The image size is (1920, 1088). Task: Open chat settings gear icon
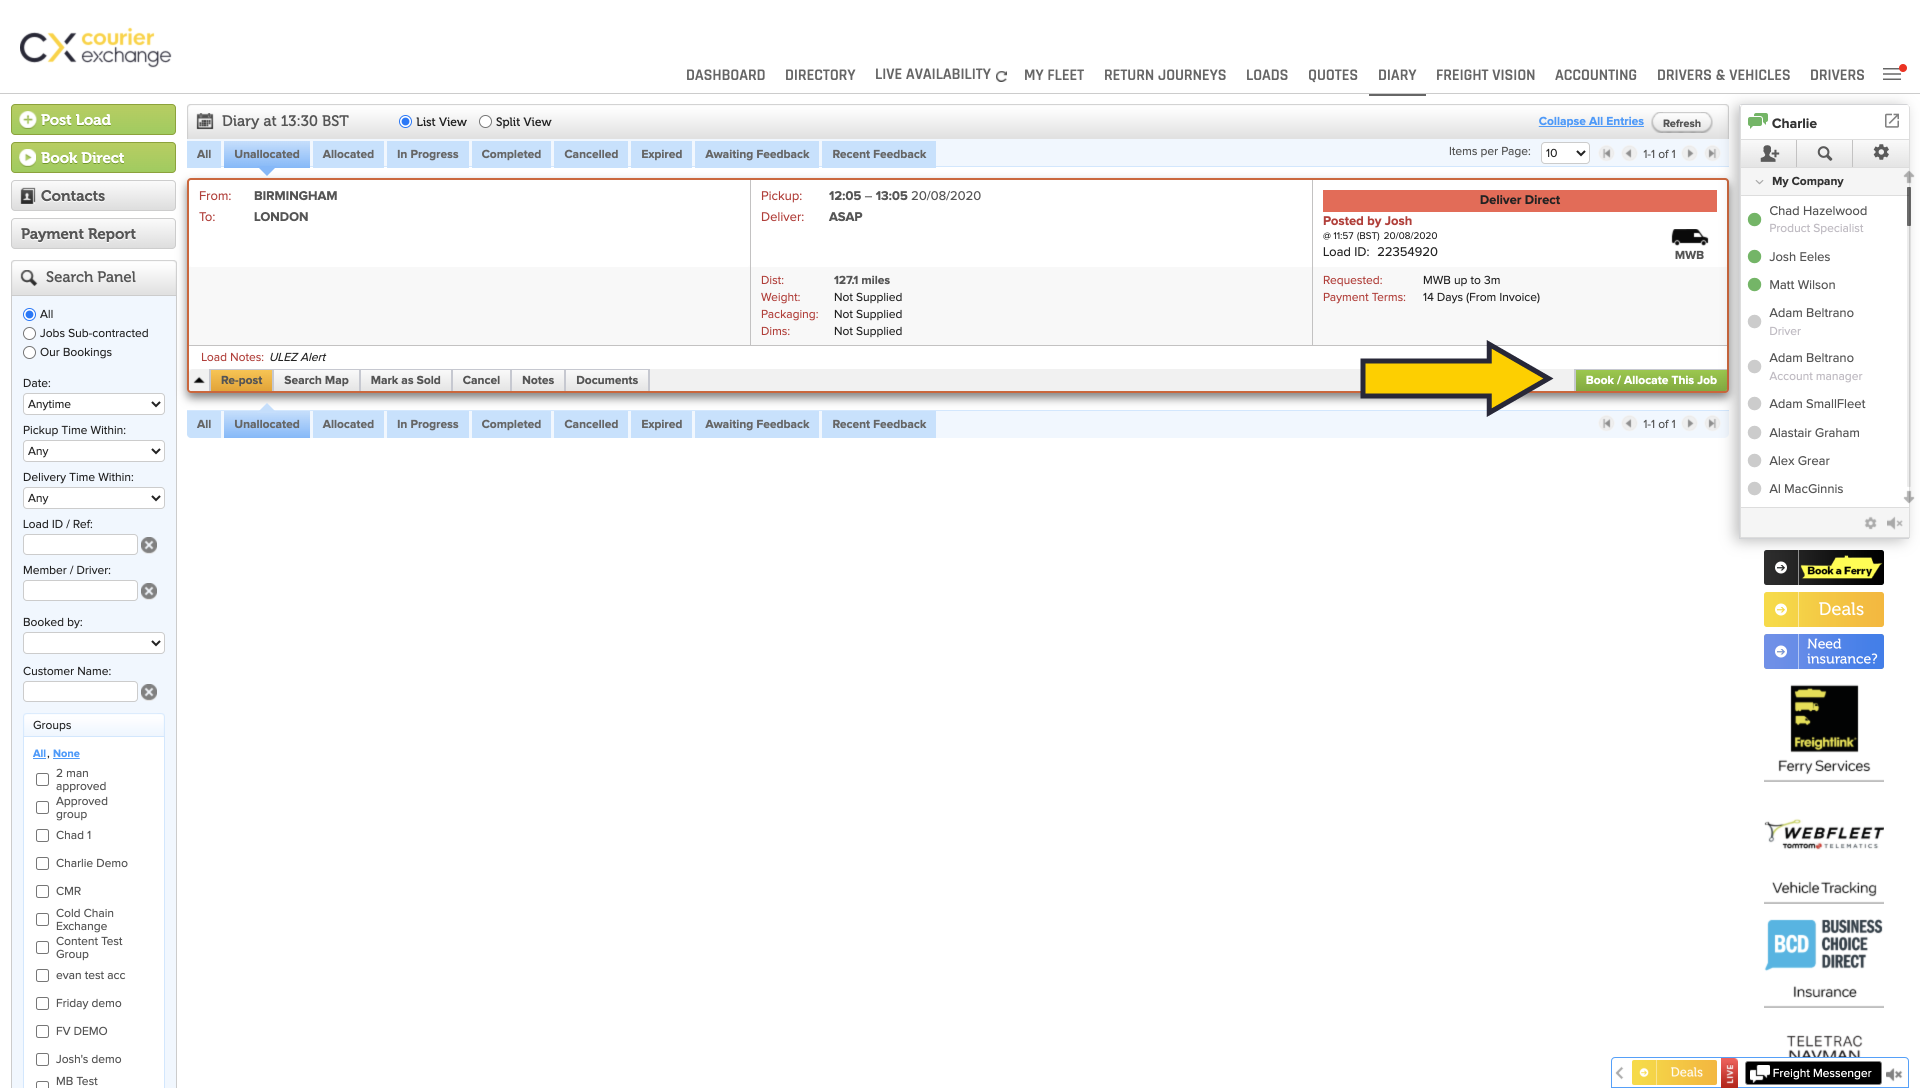click(1881, 152)
